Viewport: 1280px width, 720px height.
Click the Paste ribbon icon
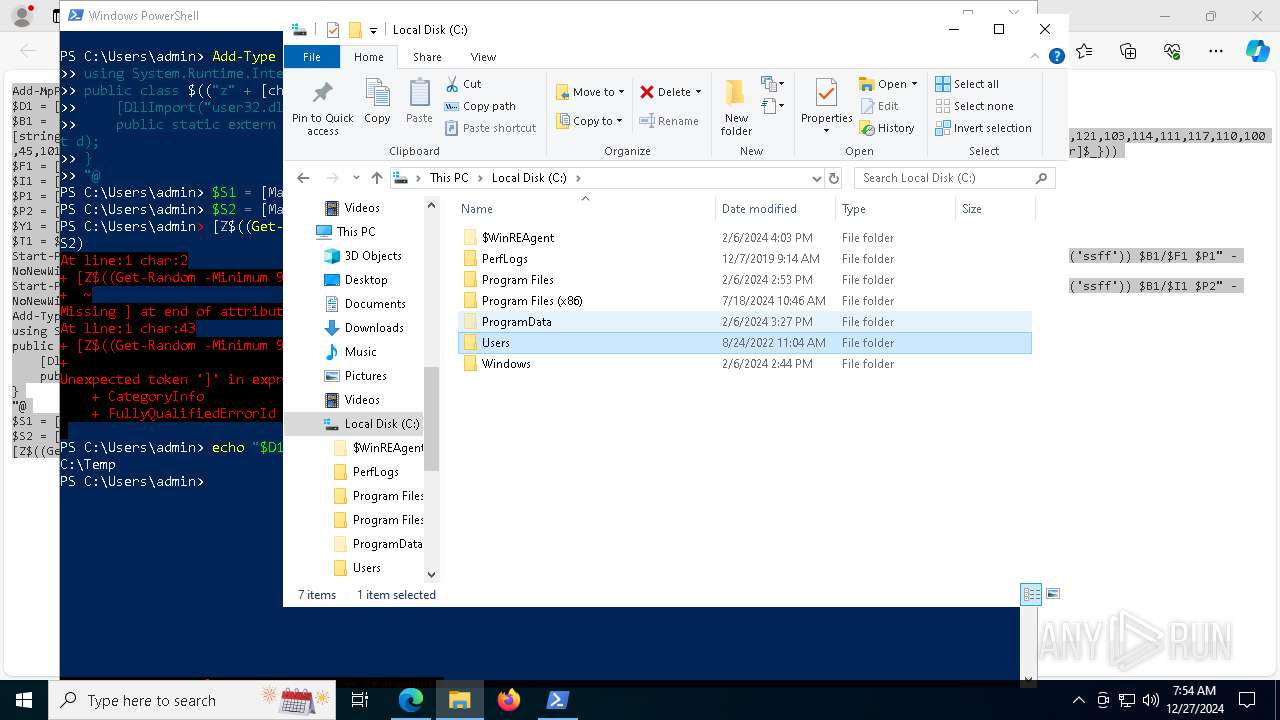(419, 94)
